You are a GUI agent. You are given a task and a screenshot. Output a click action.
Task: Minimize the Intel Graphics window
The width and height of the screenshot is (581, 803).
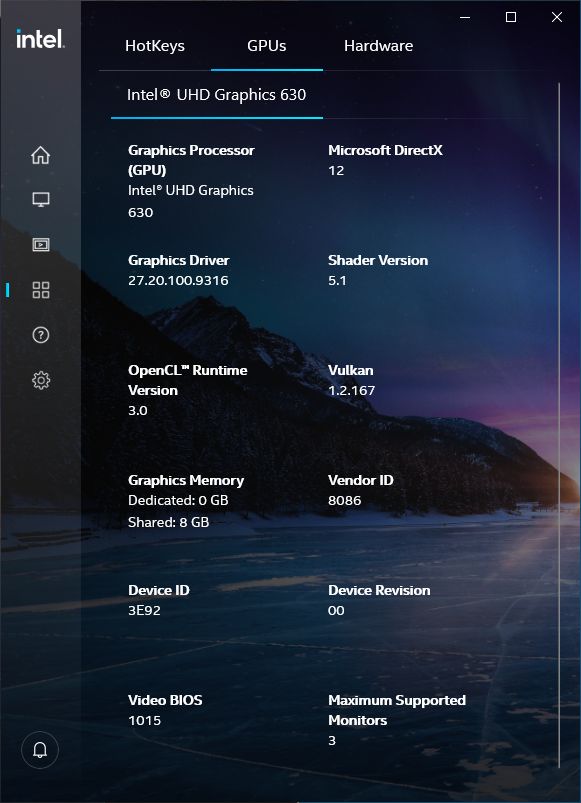click(x=465, y=17)
